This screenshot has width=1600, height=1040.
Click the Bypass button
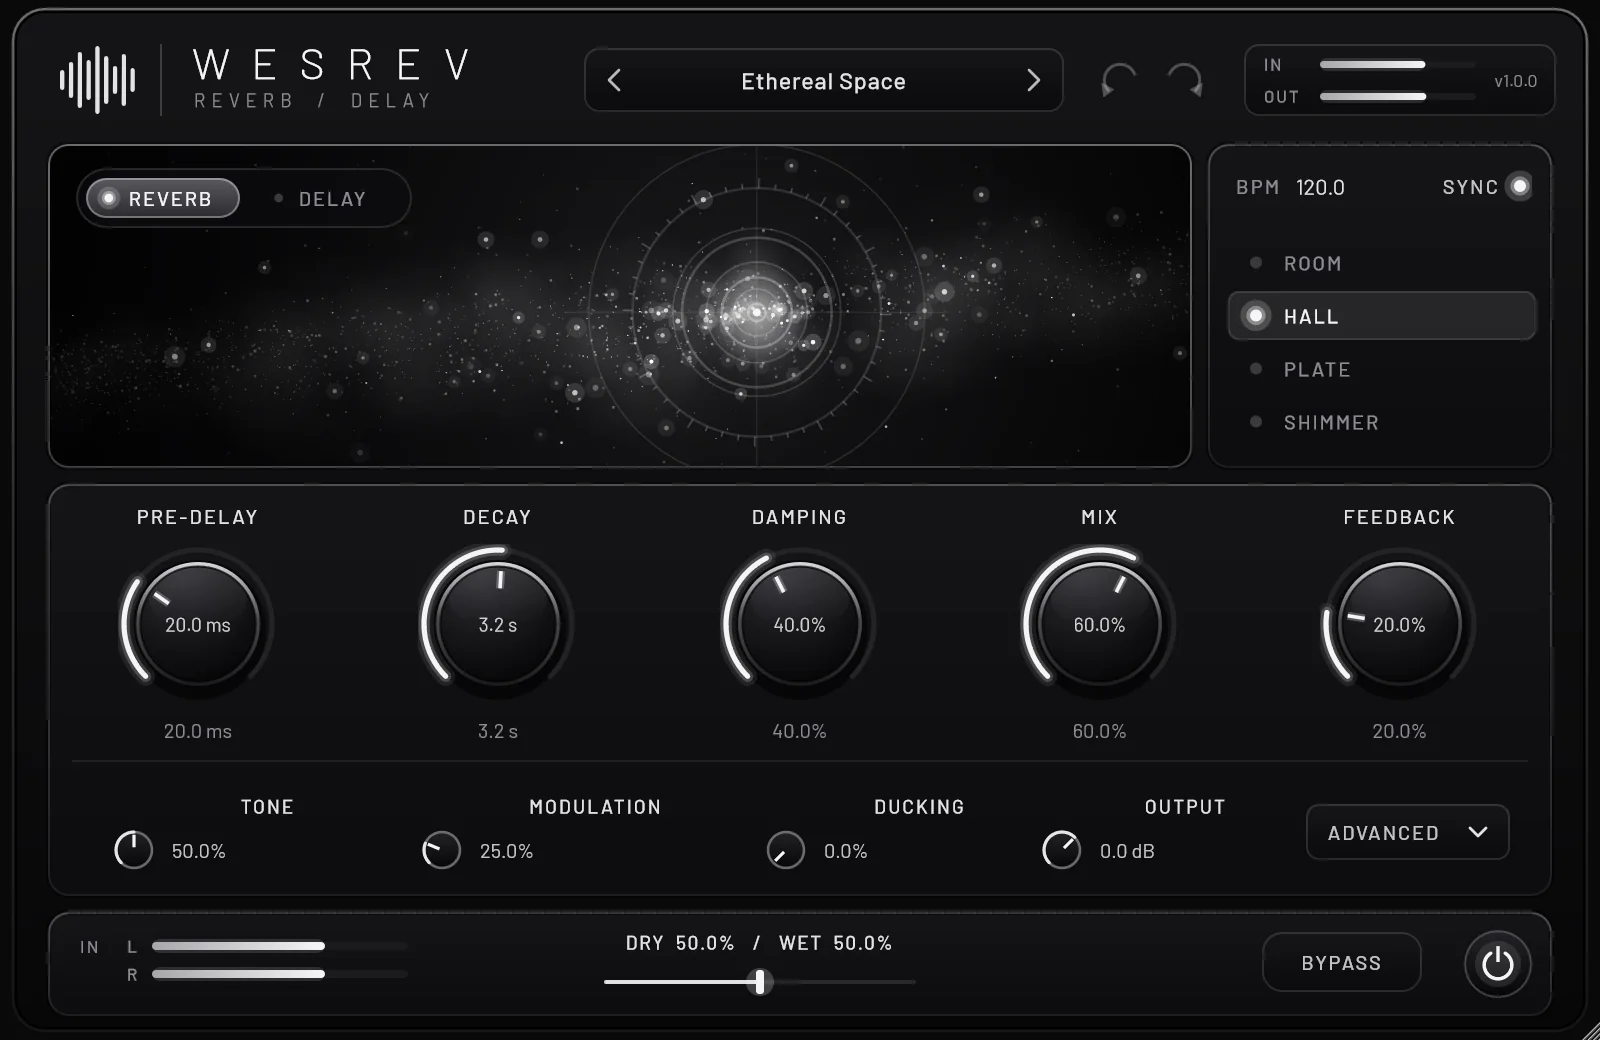[x=1341, y=962]
